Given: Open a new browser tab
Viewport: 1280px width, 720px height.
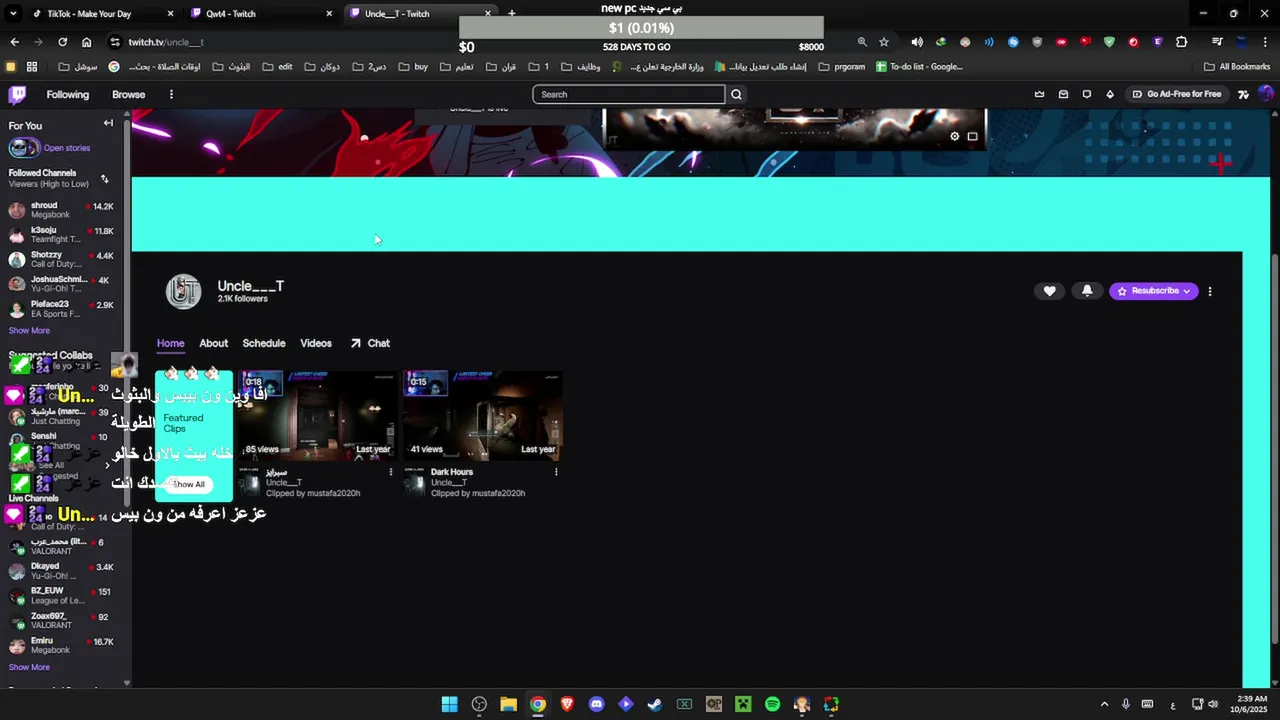Looking at the screenshot, I should pos(512,14).
